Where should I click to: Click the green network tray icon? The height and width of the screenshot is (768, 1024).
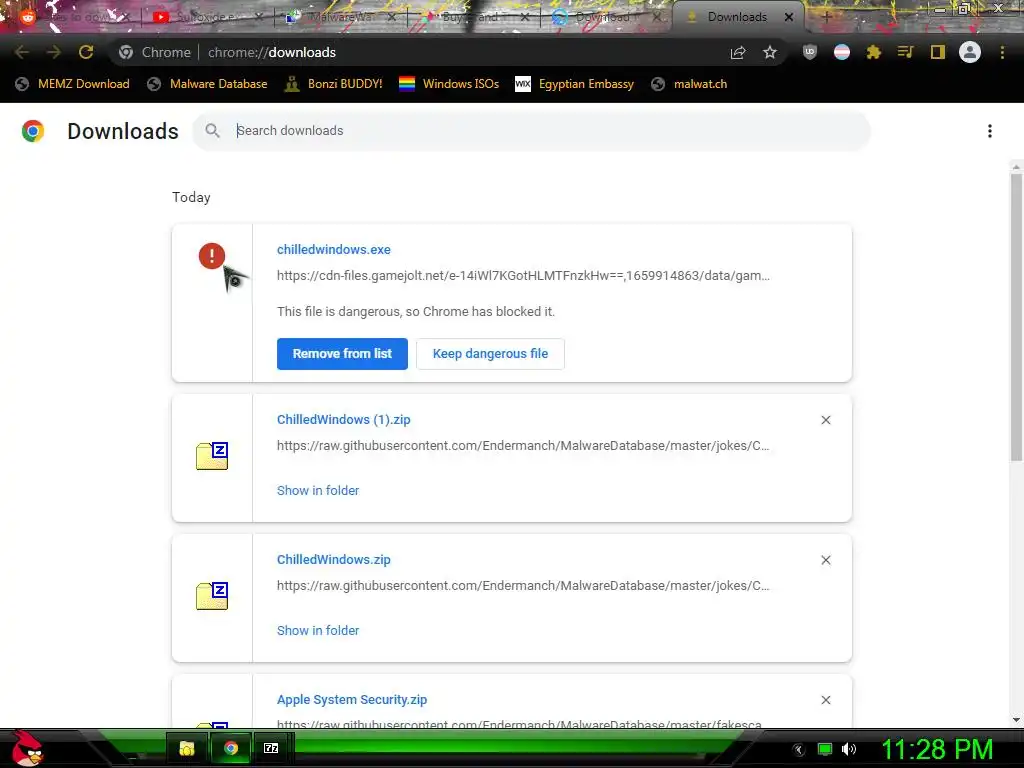click(x=825, y=749)
